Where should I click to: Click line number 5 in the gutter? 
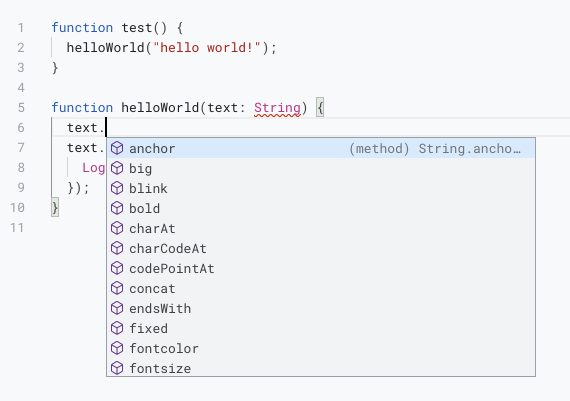[x=21, y=108]
